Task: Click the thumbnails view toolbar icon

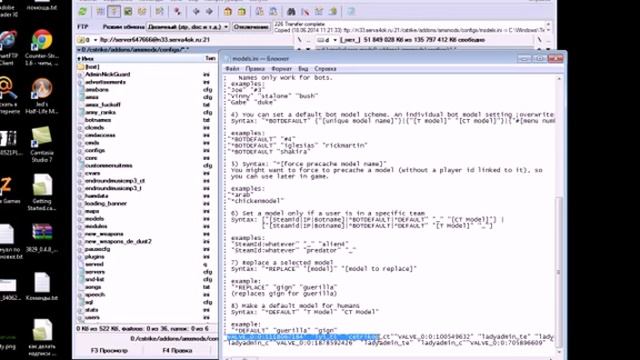Action: [128, 11]
